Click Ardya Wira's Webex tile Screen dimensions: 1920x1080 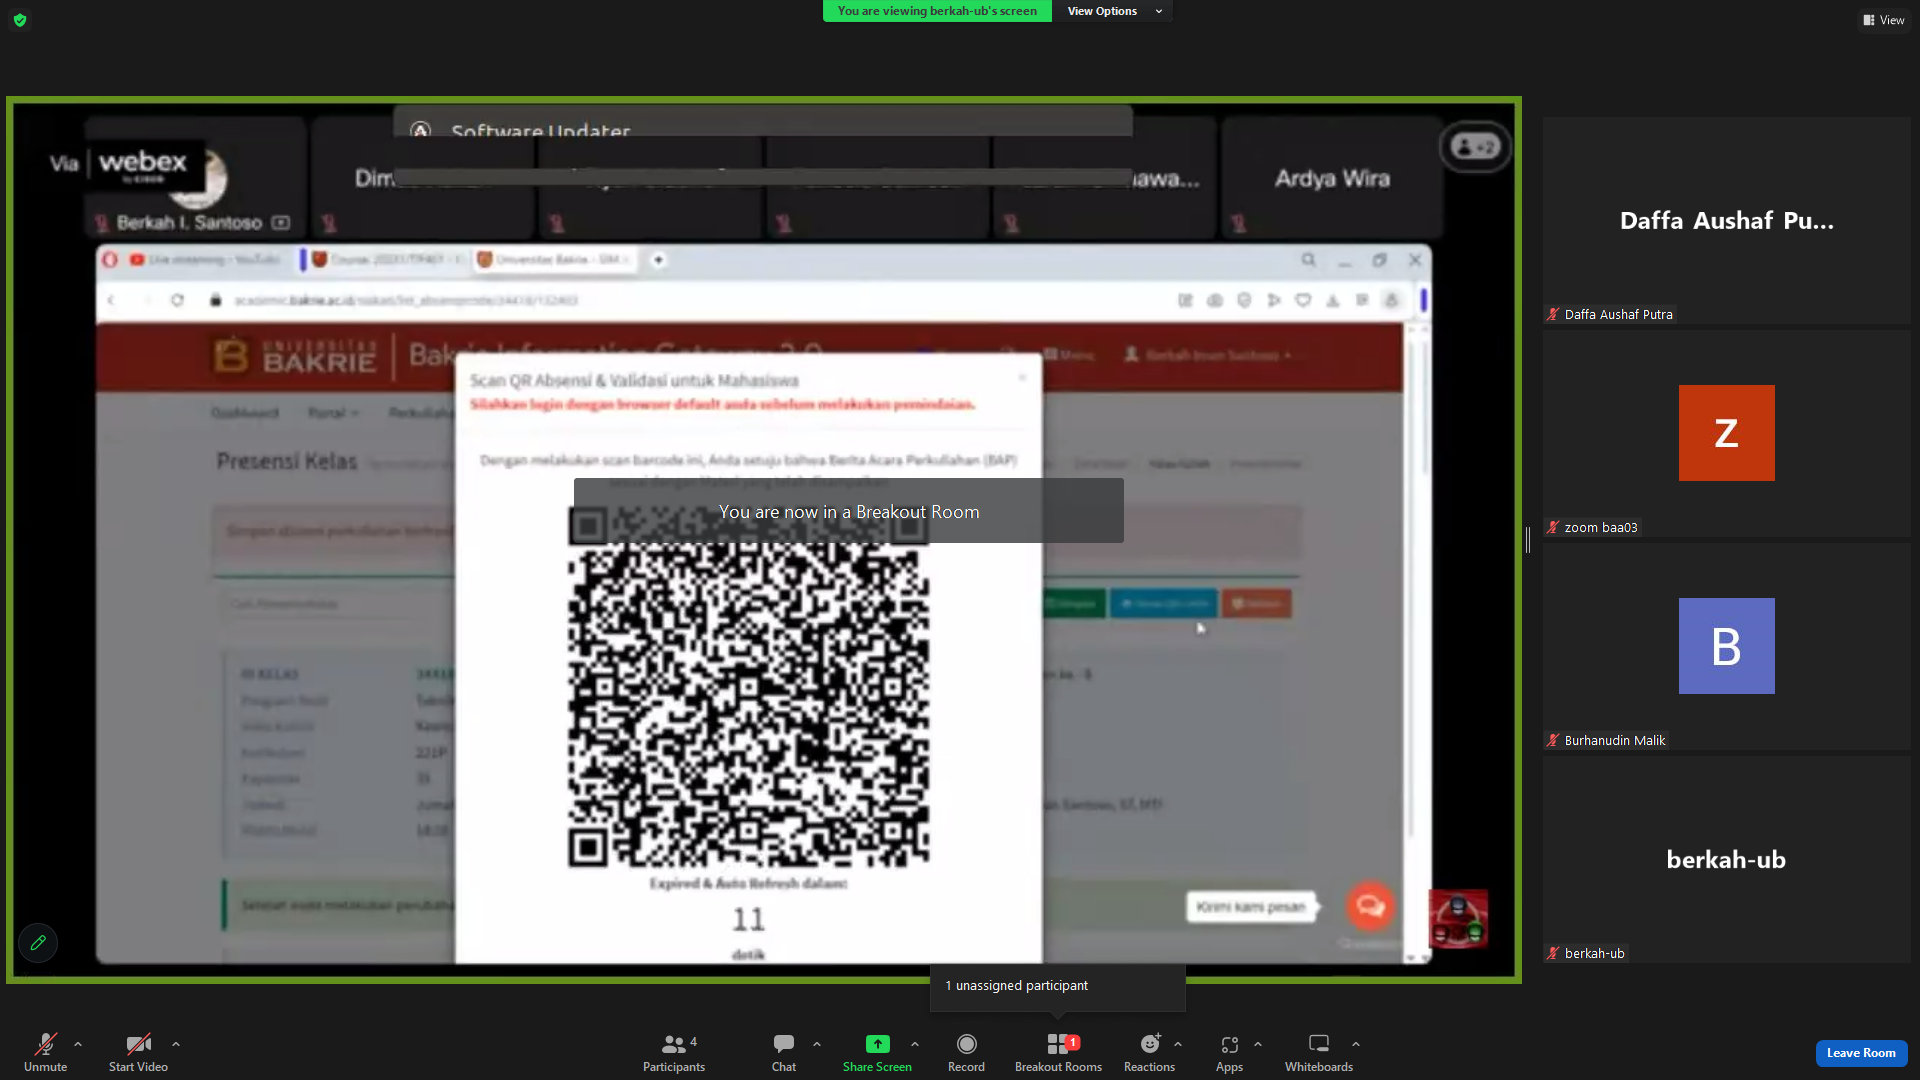pos(1332,178)
